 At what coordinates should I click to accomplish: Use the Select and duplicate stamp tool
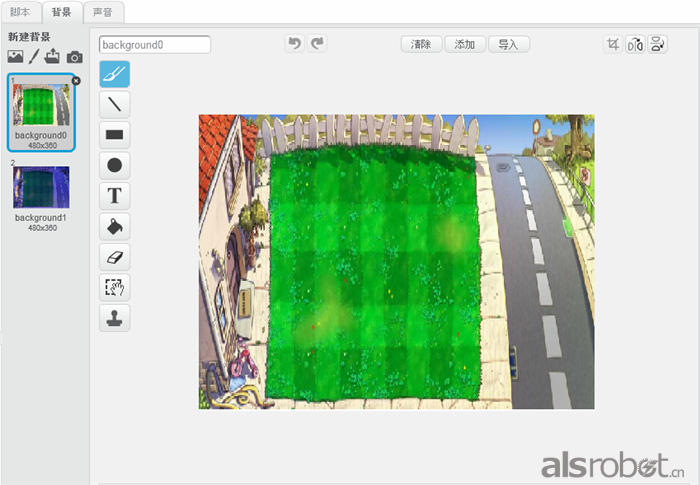[114, 319]
